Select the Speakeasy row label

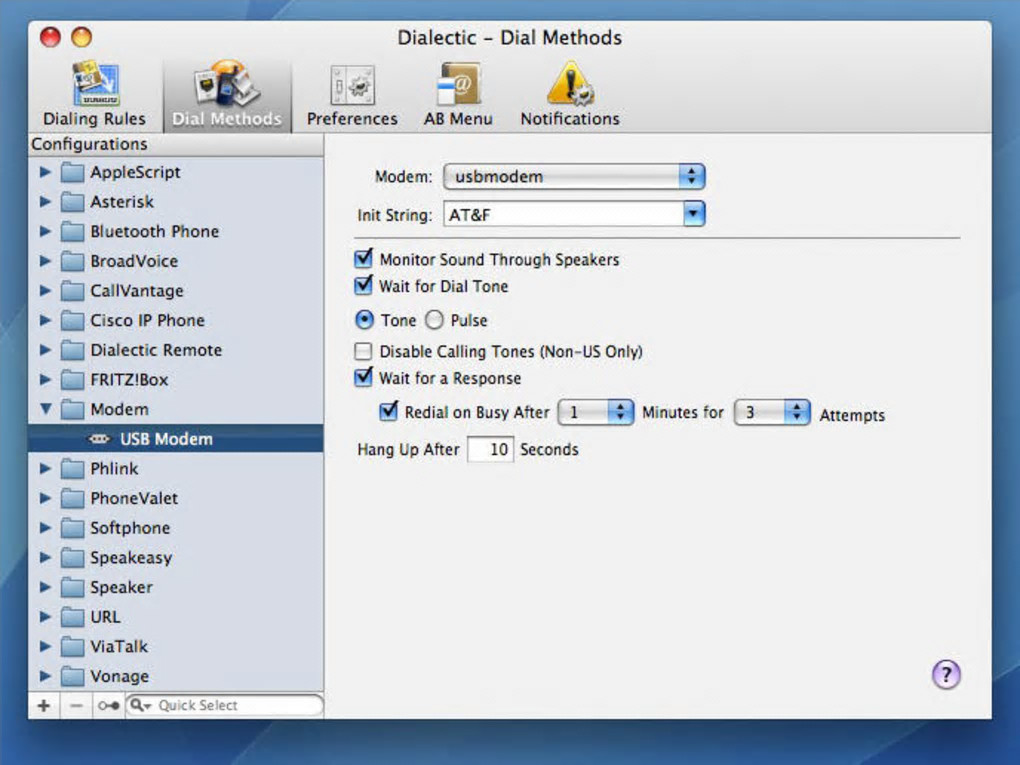pyautogui.click(x=131, y=557)
